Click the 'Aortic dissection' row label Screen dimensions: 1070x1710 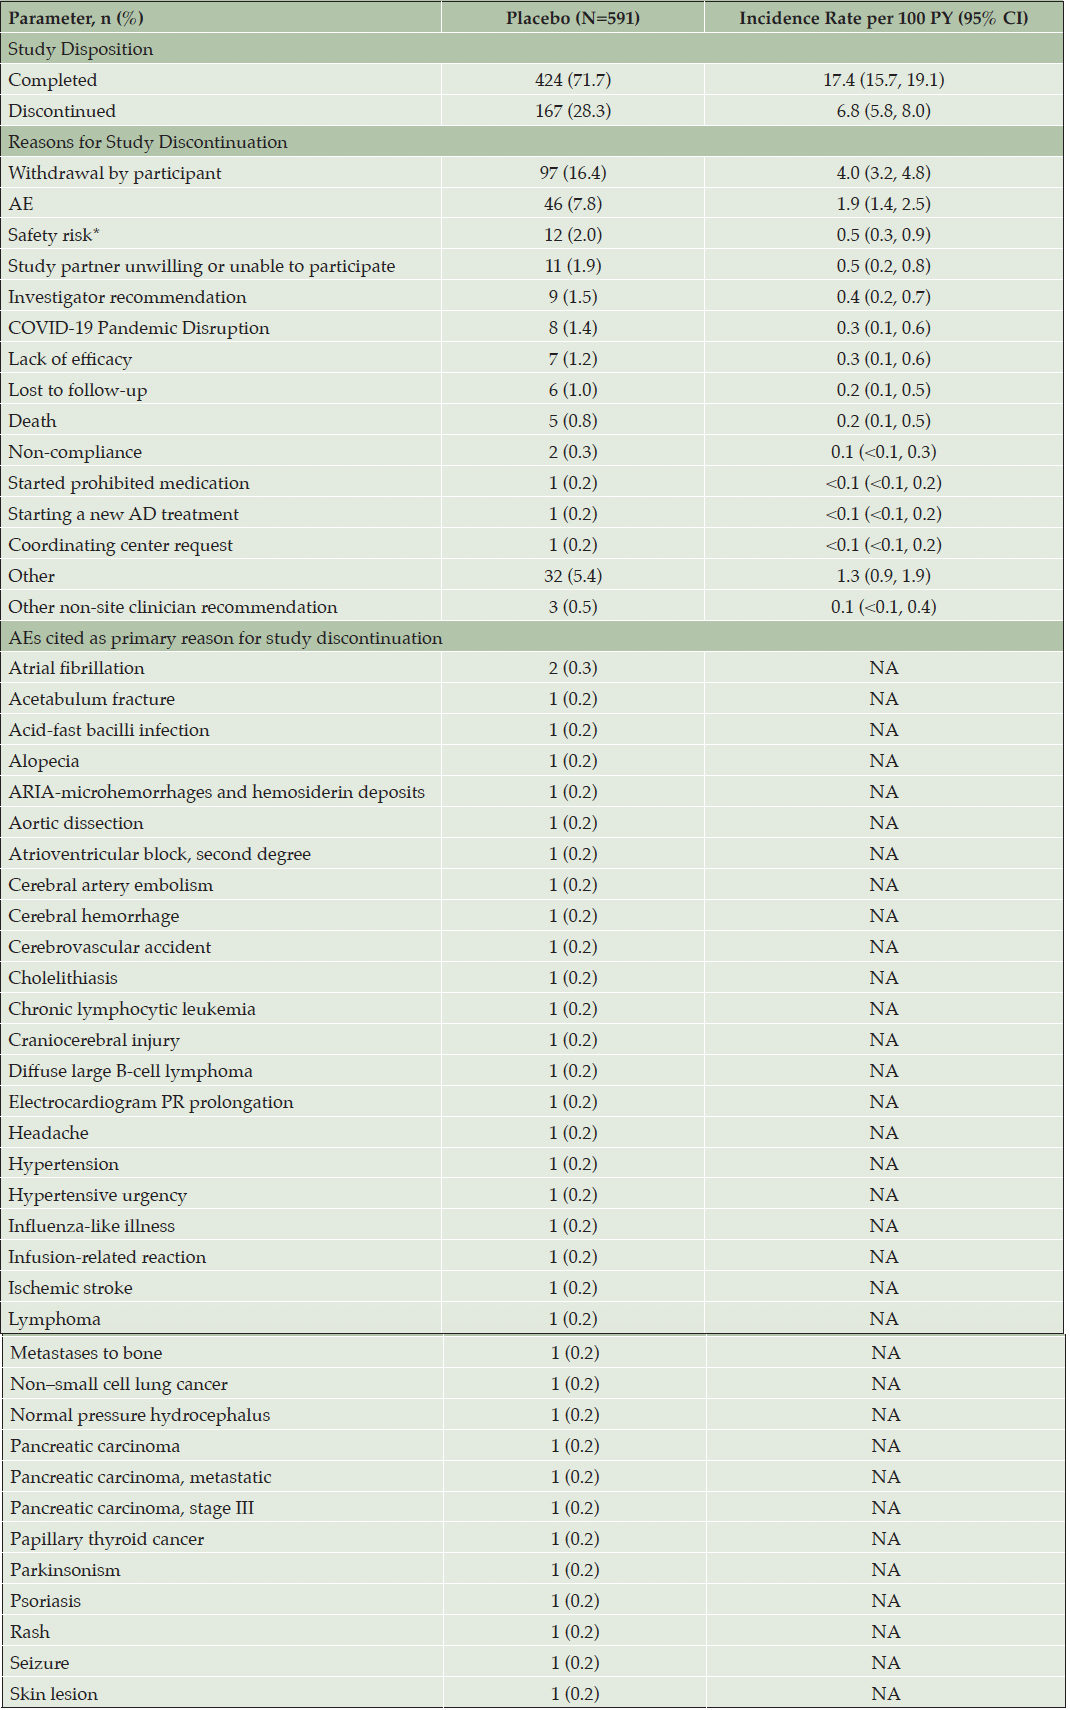point(76,823)
